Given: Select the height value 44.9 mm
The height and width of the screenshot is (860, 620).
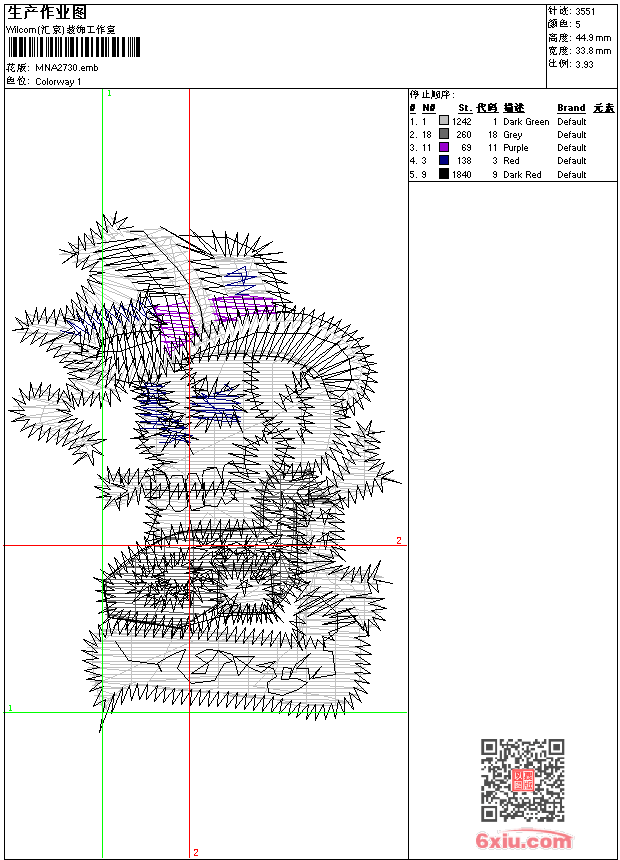Looking at the screenshot, I should click(x=593, y=38).
